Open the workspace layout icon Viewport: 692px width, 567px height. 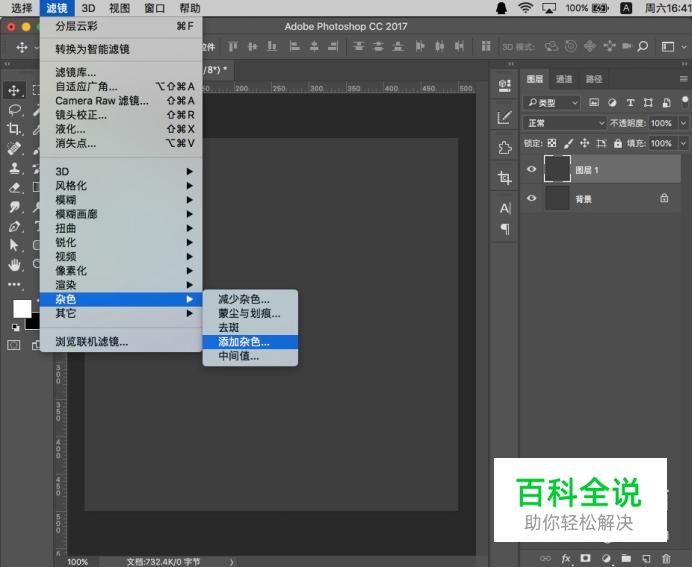(668, 46)
